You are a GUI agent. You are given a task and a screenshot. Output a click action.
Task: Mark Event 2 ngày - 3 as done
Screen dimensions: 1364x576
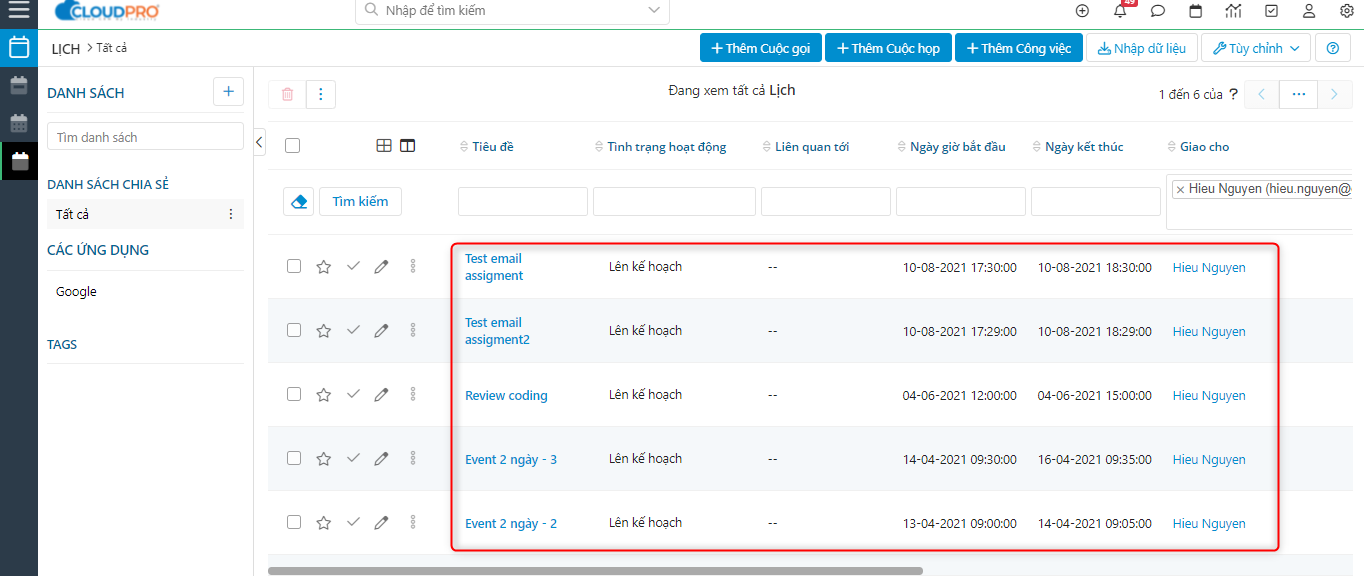pyautogui.click(x=353, y=458)
